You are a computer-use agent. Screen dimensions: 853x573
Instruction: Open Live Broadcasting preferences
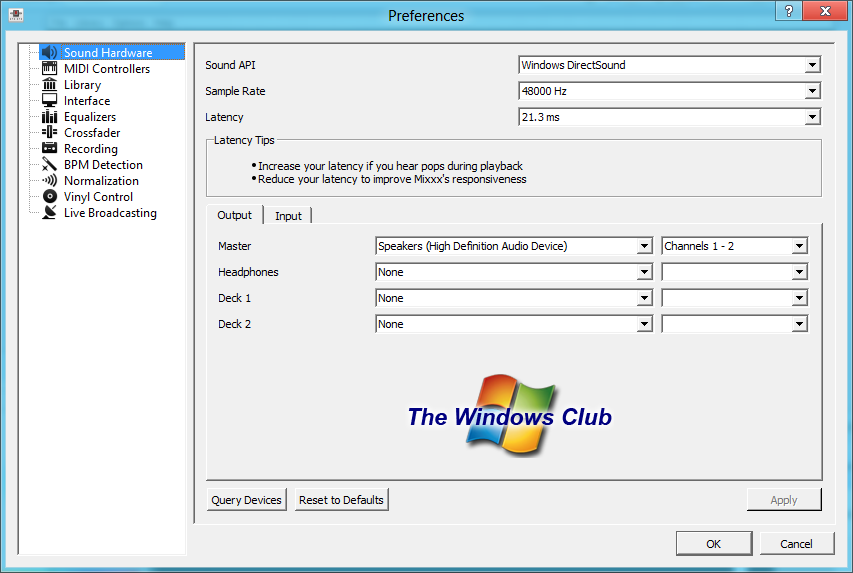click(x=110, y=213)
